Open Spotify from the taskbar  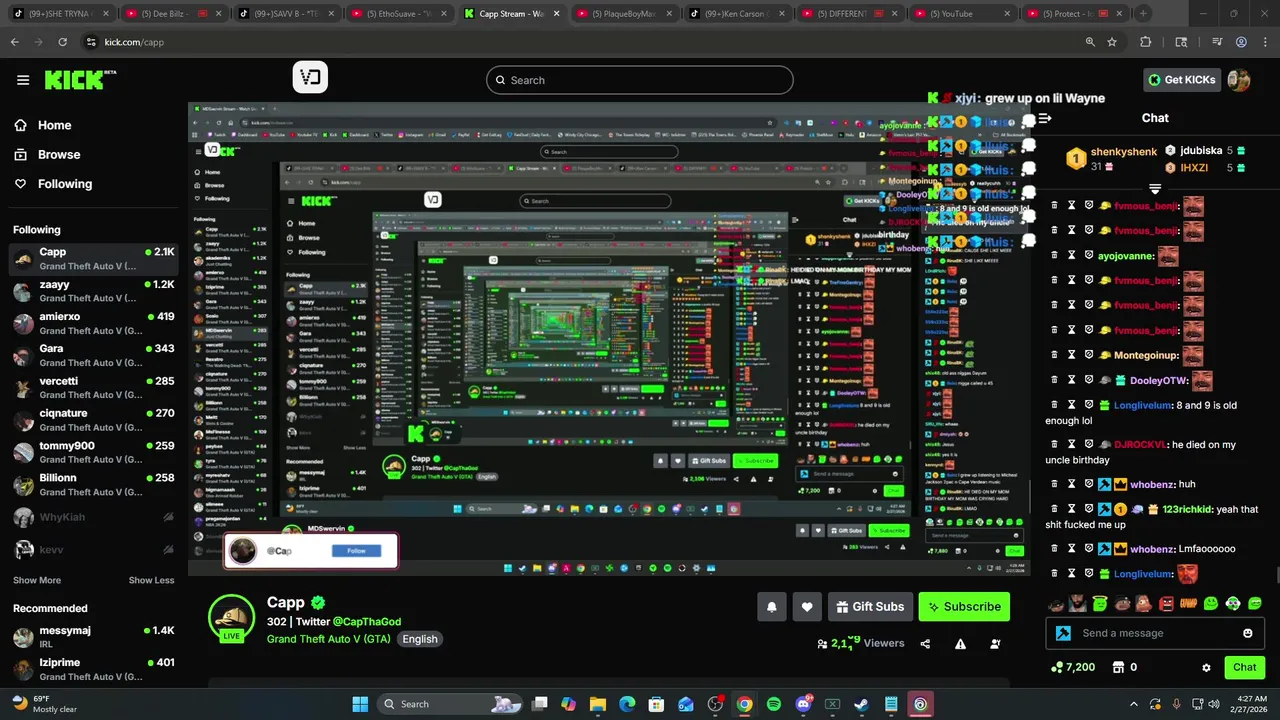tap(774, 704)
